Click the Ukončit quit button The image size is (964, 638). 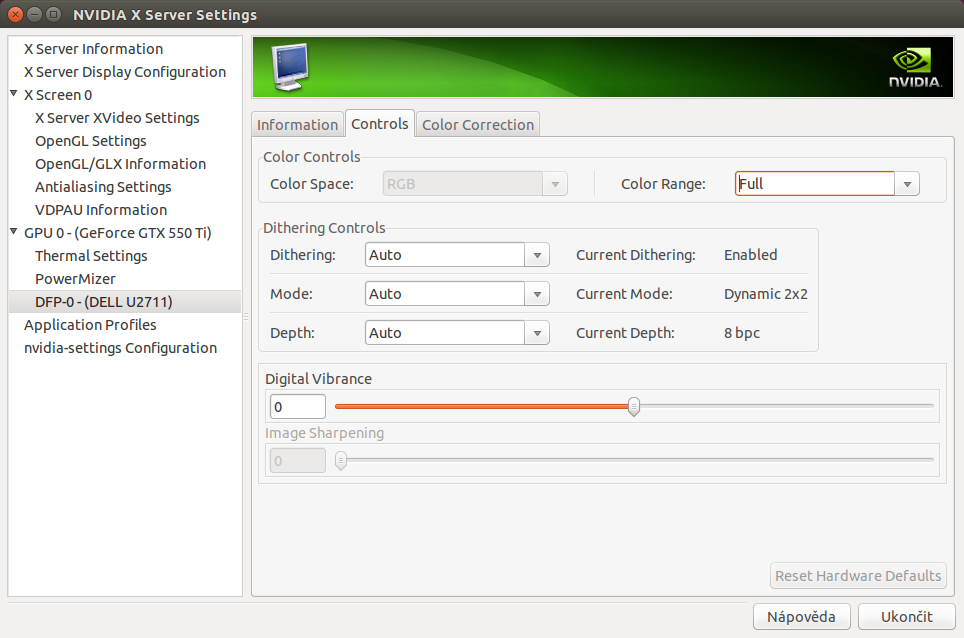[907, 616]
